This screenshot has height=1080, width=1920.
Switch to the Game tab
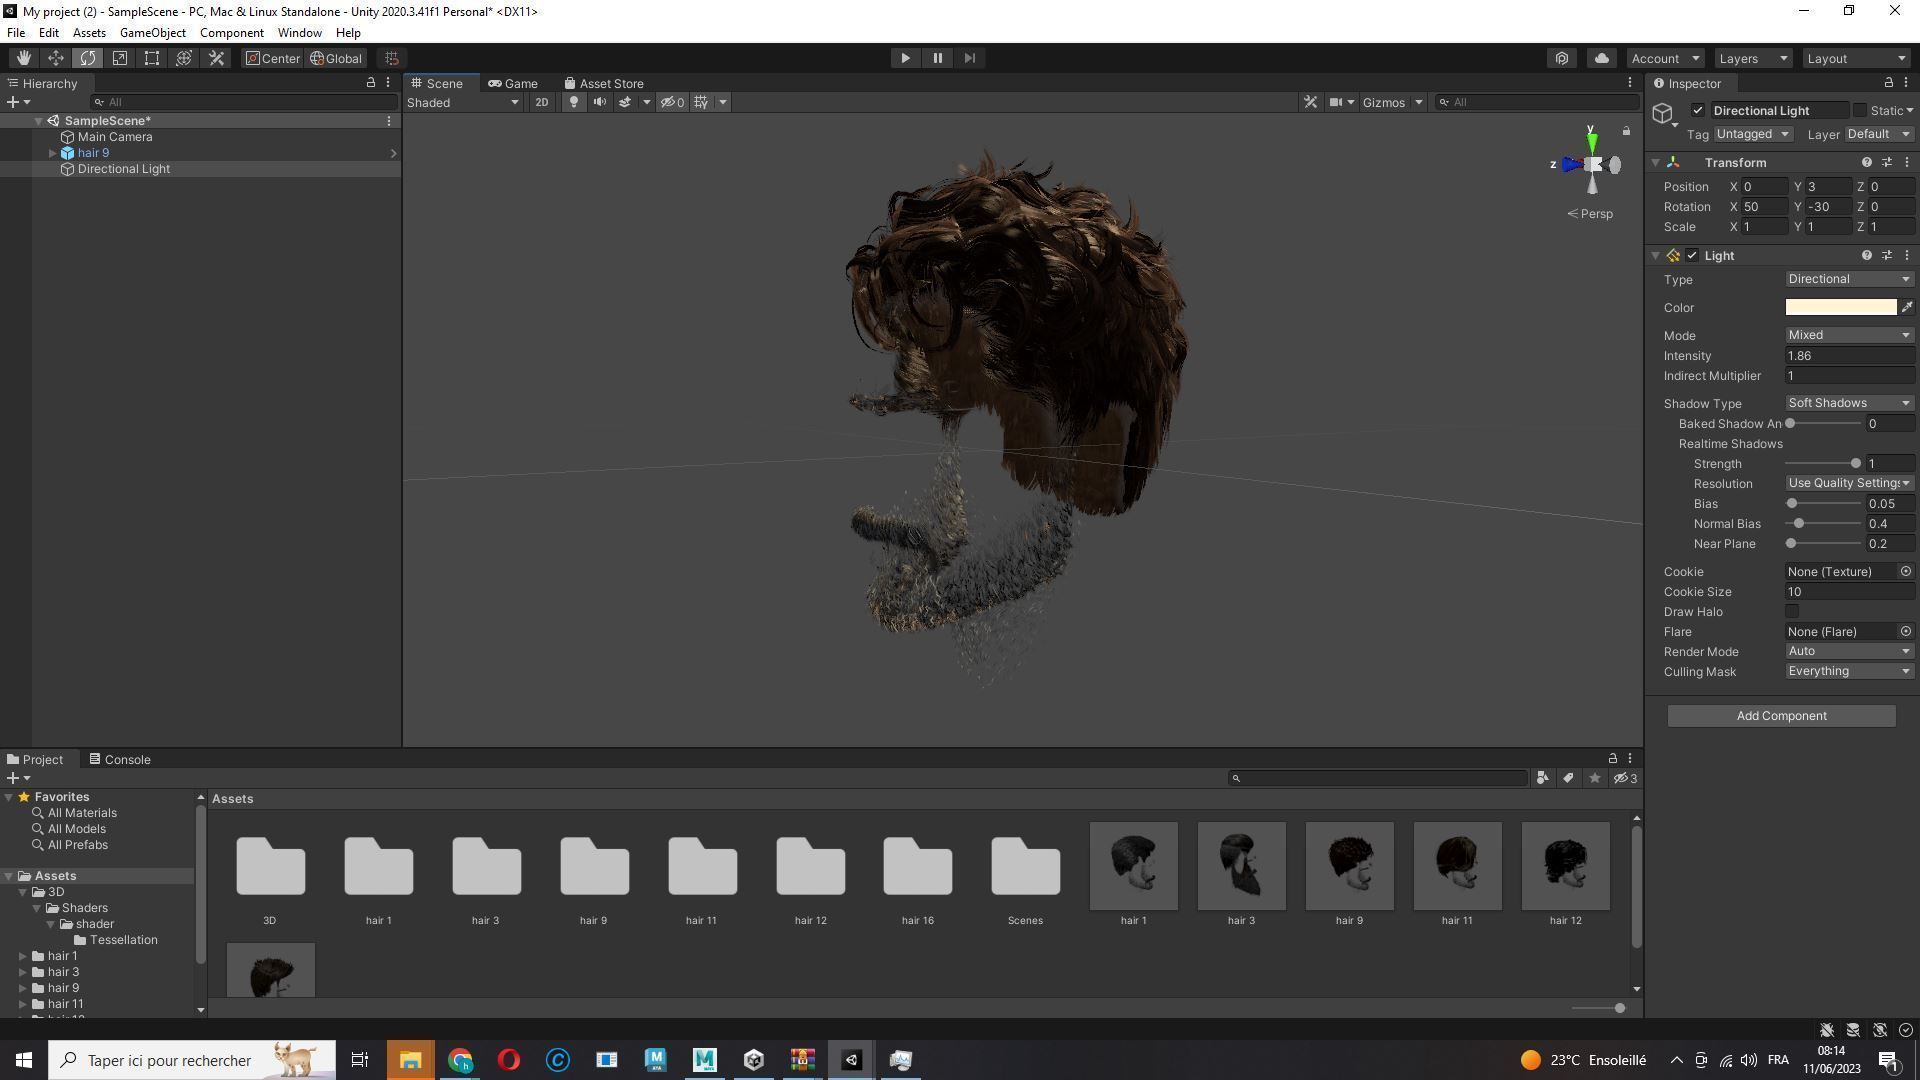(513, 83)
